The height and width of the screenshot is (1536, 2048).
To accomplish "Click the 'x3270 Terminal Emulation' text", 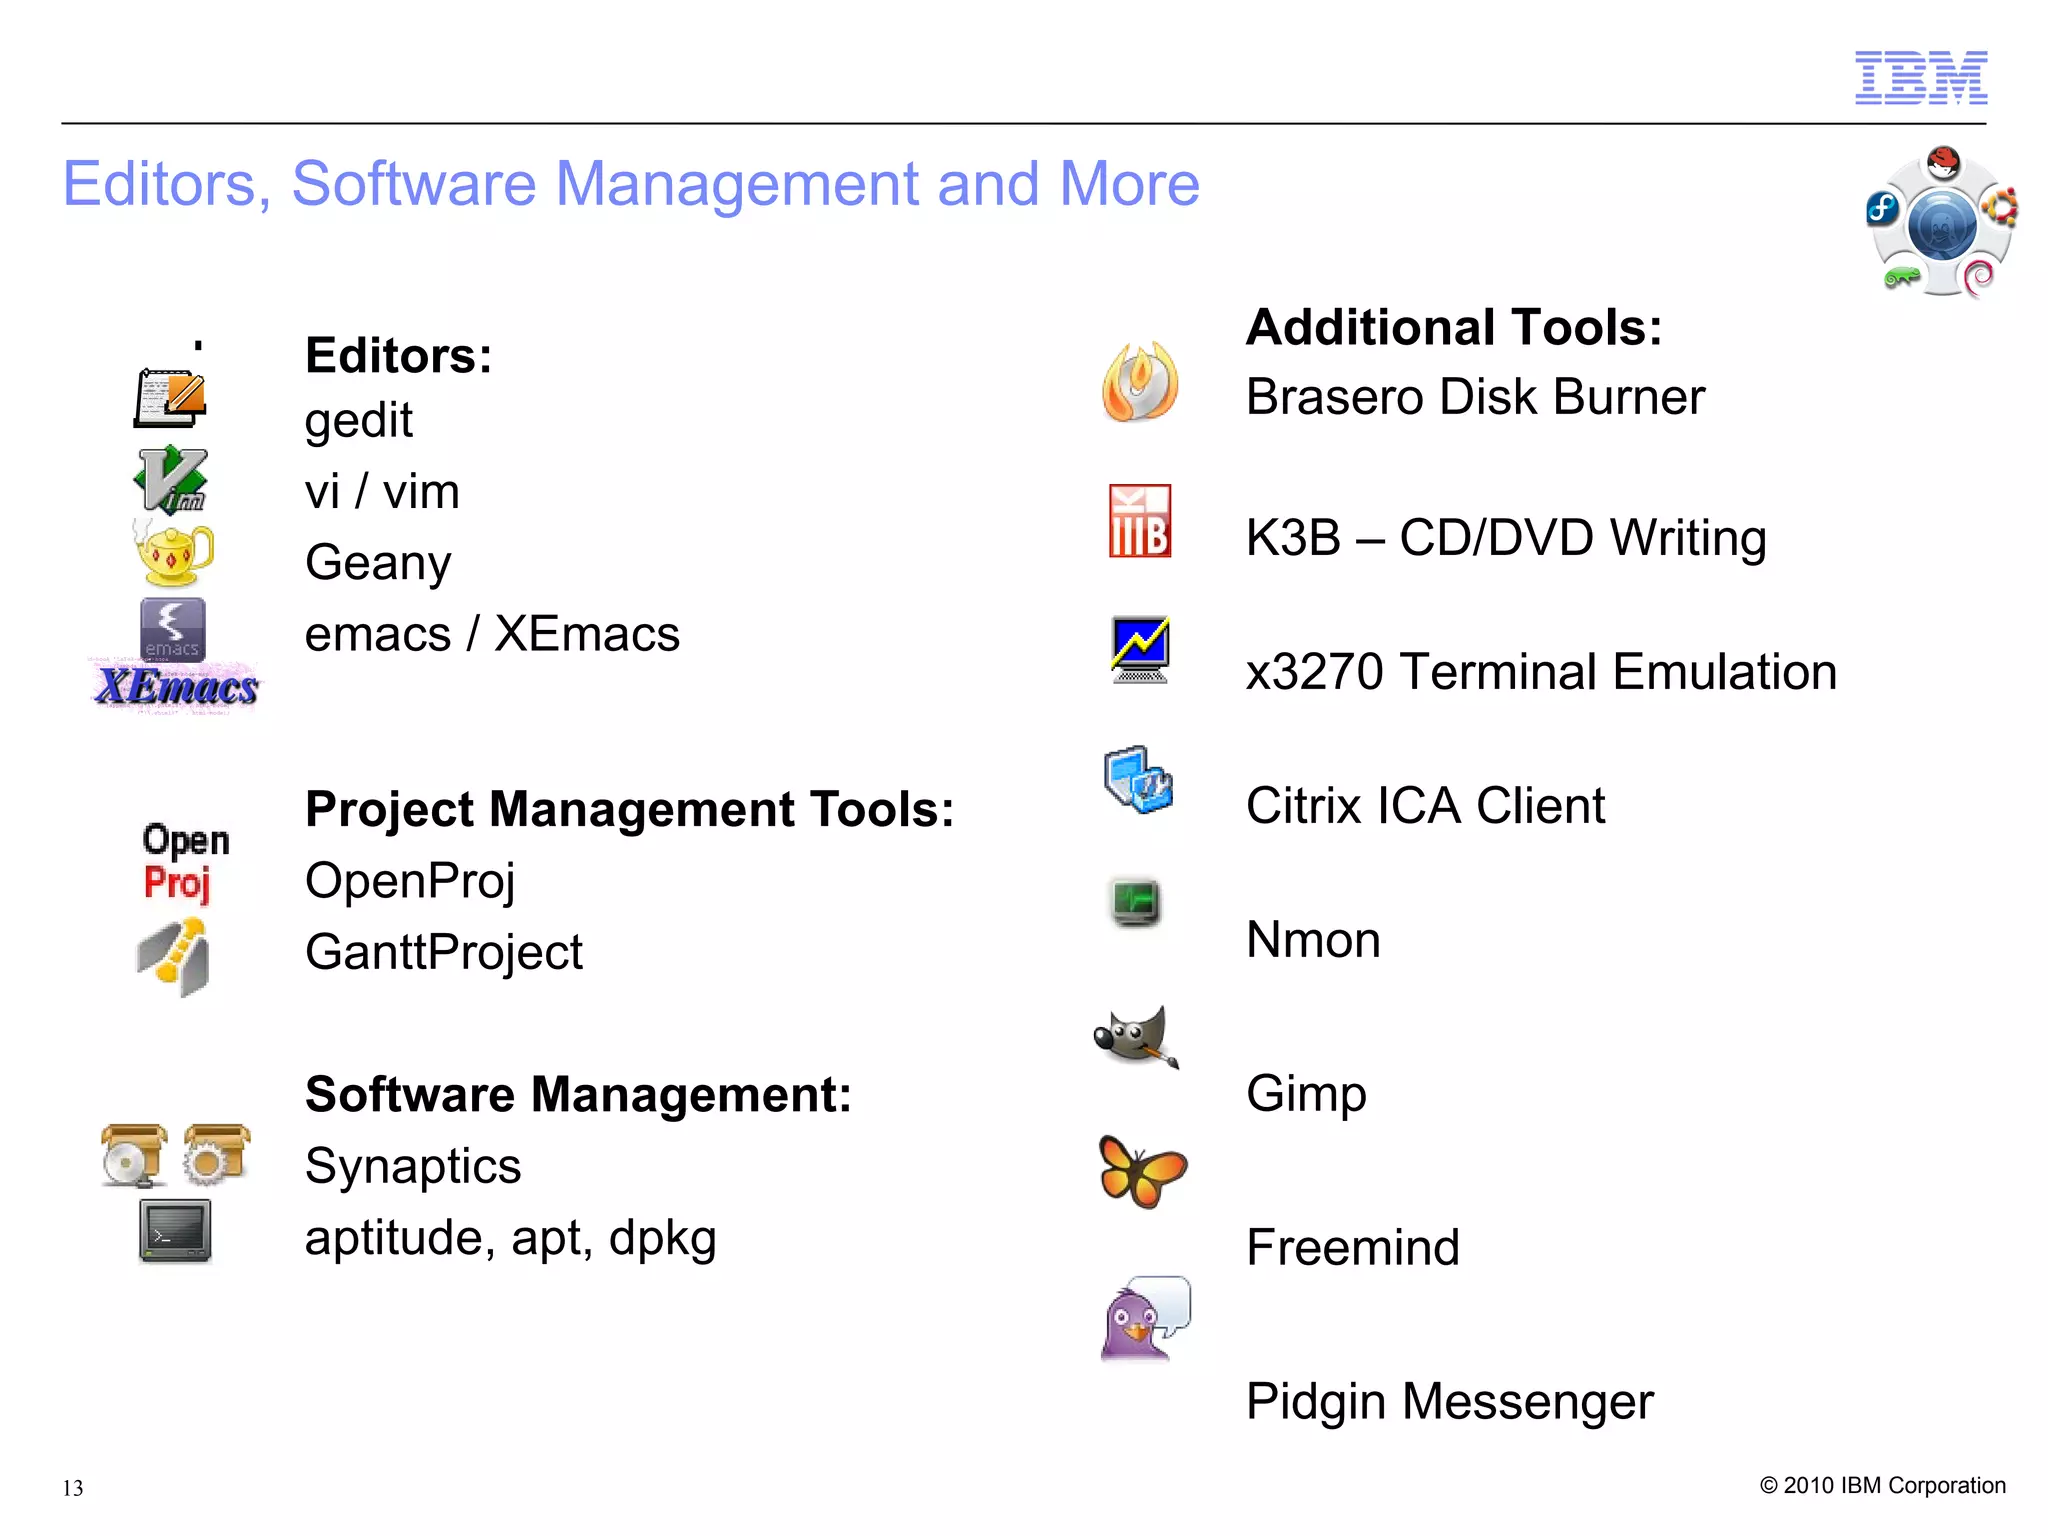I will click(1542, 672).
